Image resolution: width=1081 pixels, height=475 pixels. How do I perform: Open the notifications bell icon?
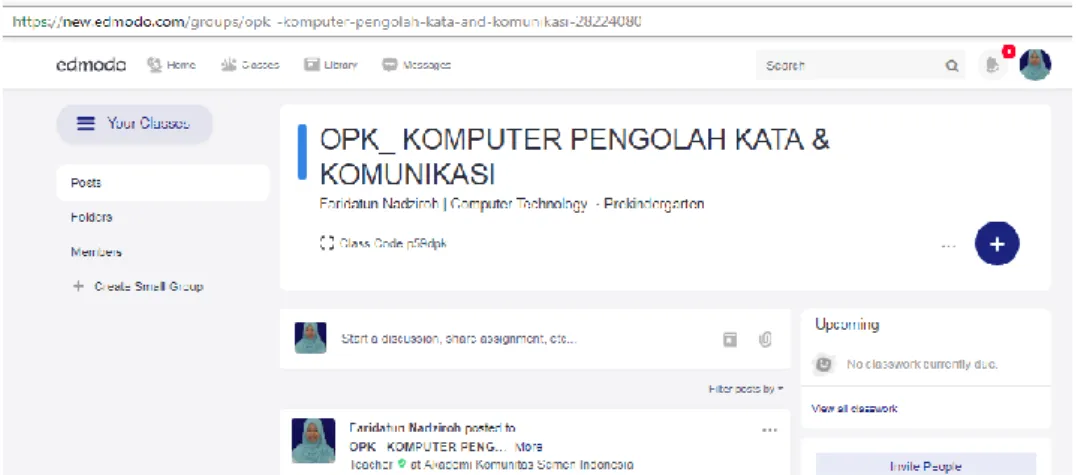tap(992, 65)
